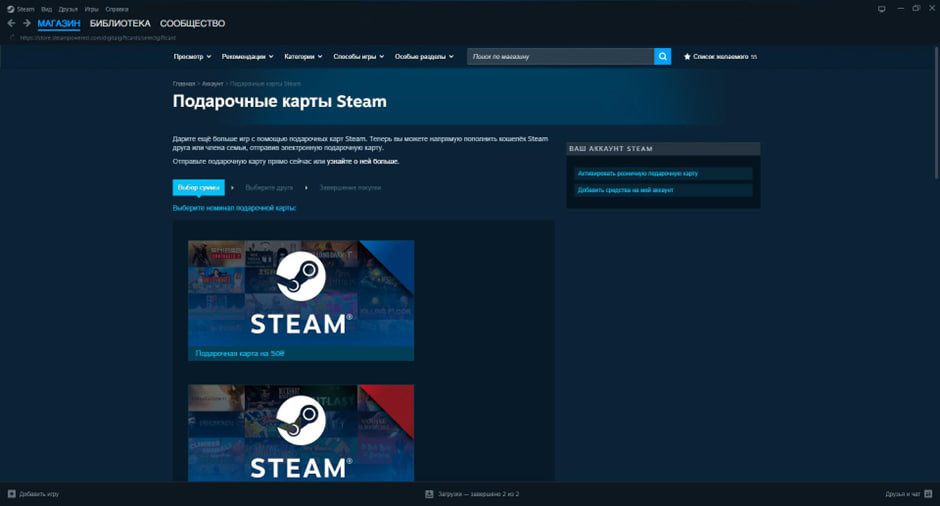The image size is (940, 506).
Task: Click the page reload icon by the URL
Action: pos(13,38)
